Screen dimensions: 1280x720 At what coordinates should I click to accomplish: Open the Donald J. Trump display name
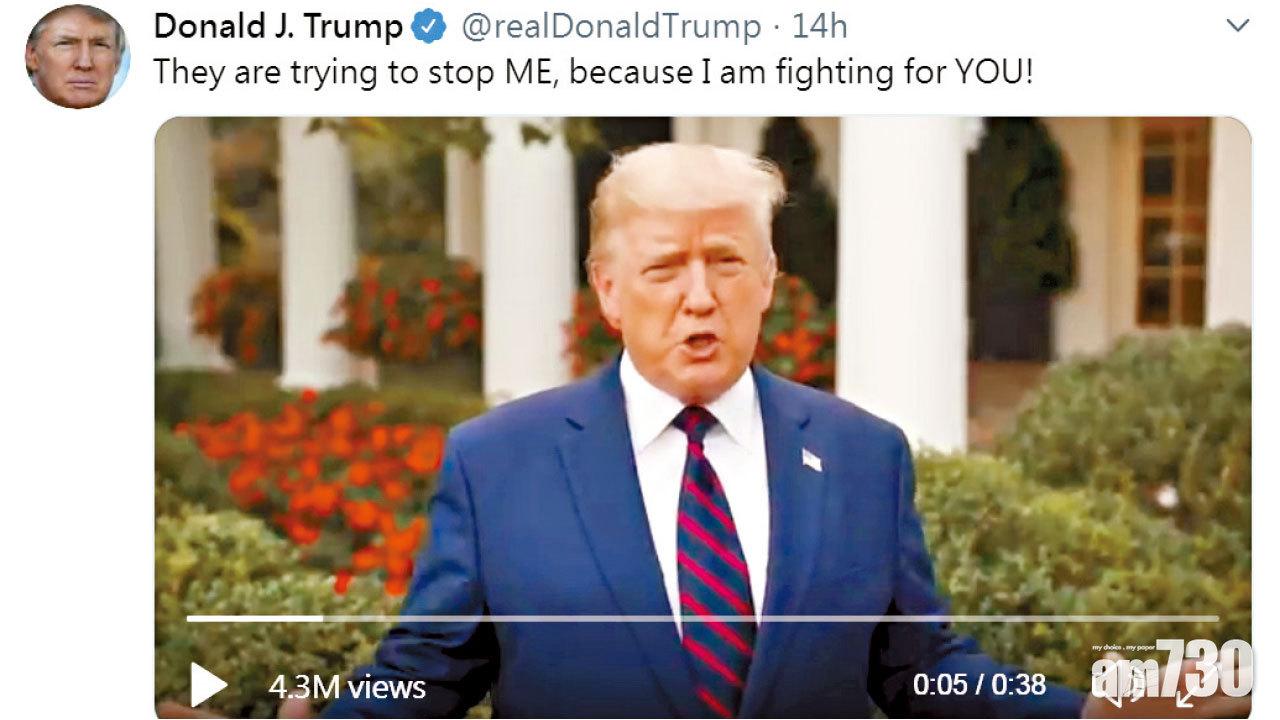click(x=278, y=27)
